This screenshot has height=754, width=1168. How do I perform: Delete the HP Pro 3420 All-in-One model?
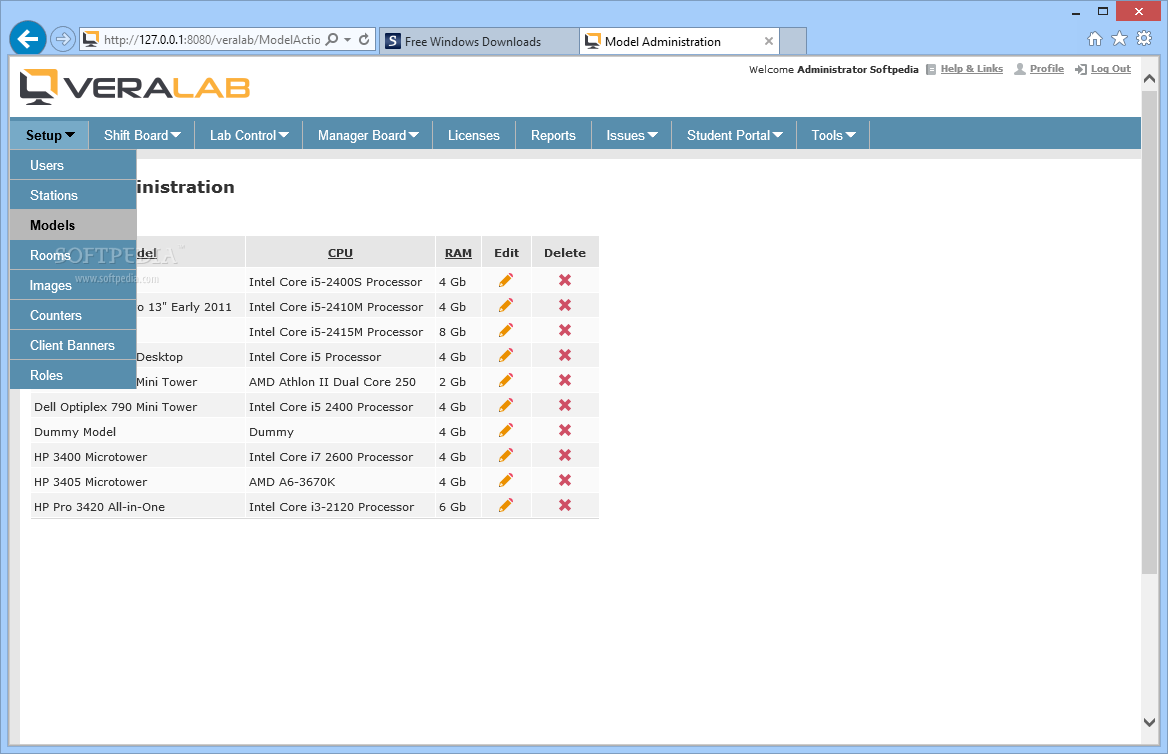565,505
